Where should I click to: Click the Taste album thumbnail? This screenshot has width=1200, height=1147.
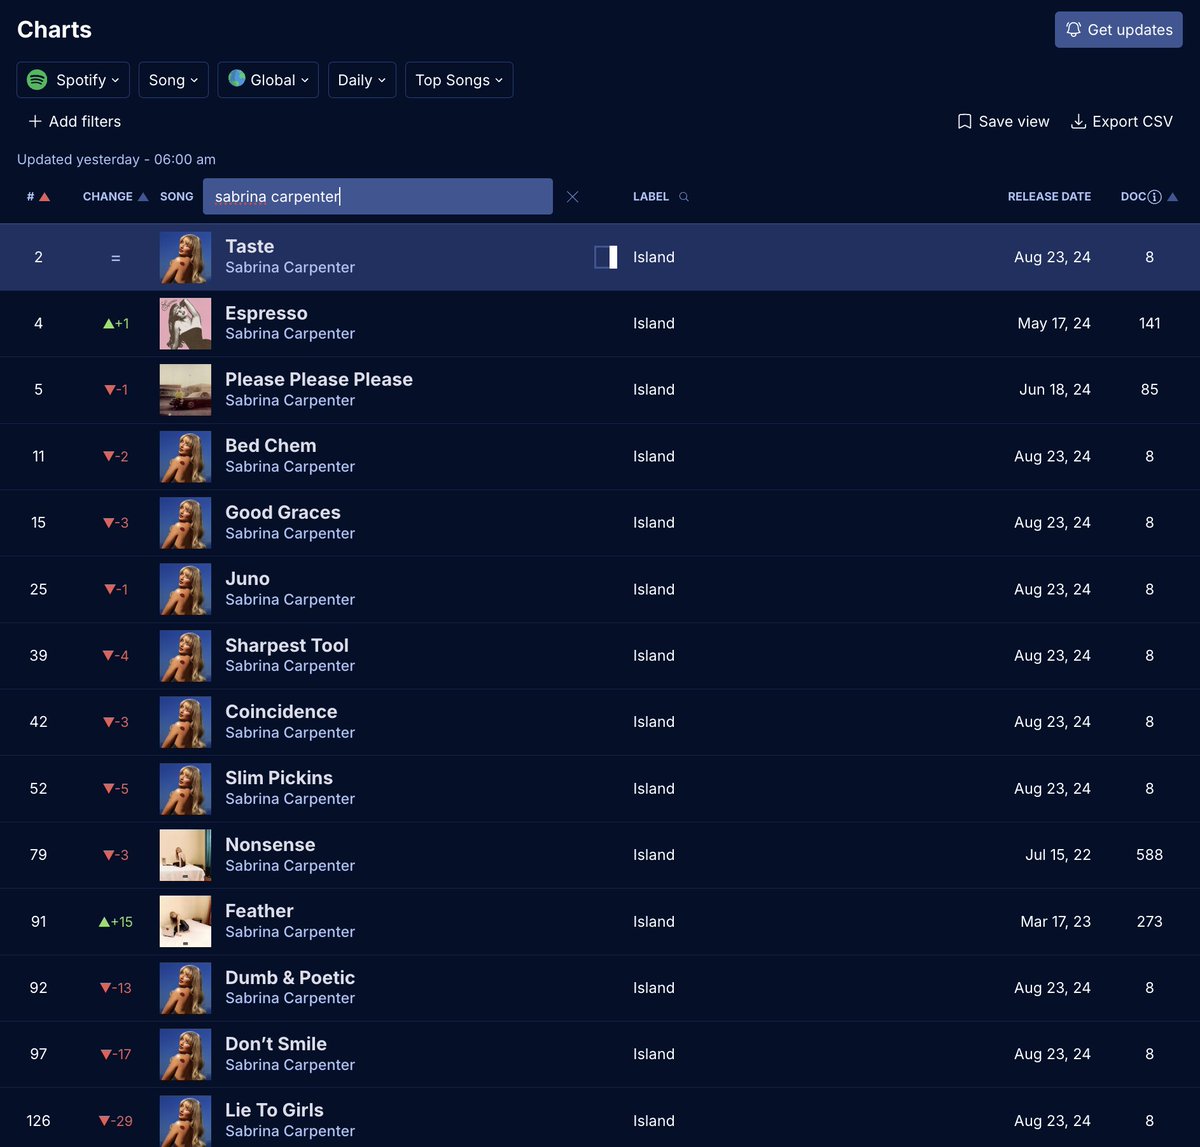tap(186, 257)
